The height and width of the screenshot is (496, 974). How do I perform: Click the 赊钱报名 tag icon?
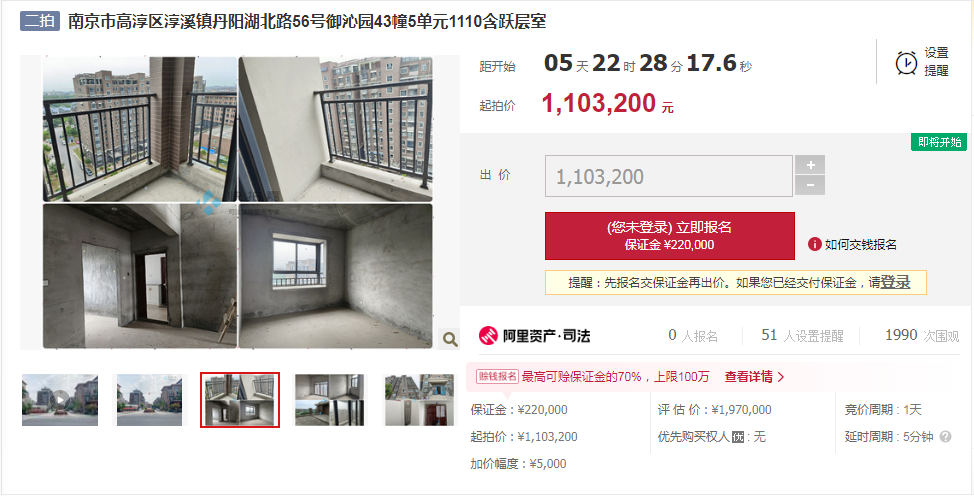pos(497,376)
